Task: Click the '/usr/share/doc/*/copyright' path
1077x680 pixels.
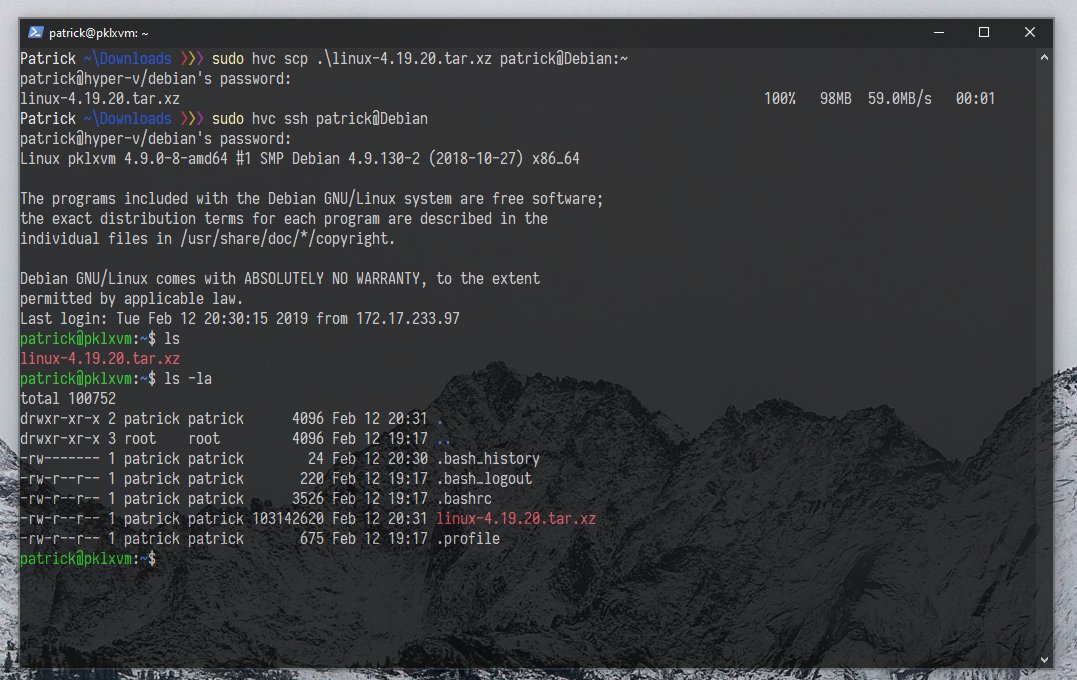Action: [x=284, y=239]
